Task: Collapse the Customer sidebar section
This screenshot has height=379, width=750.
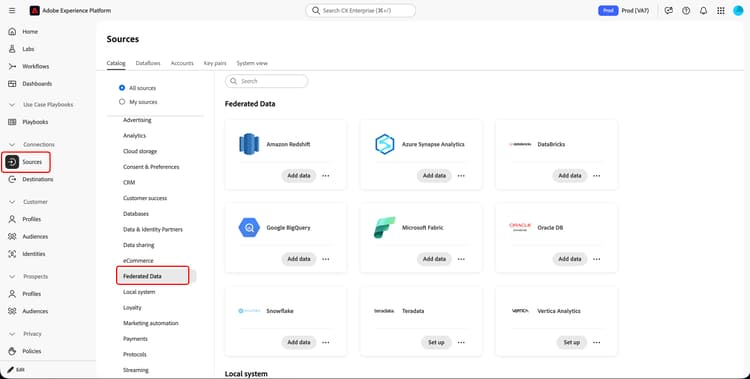Action: pos(12,202)
